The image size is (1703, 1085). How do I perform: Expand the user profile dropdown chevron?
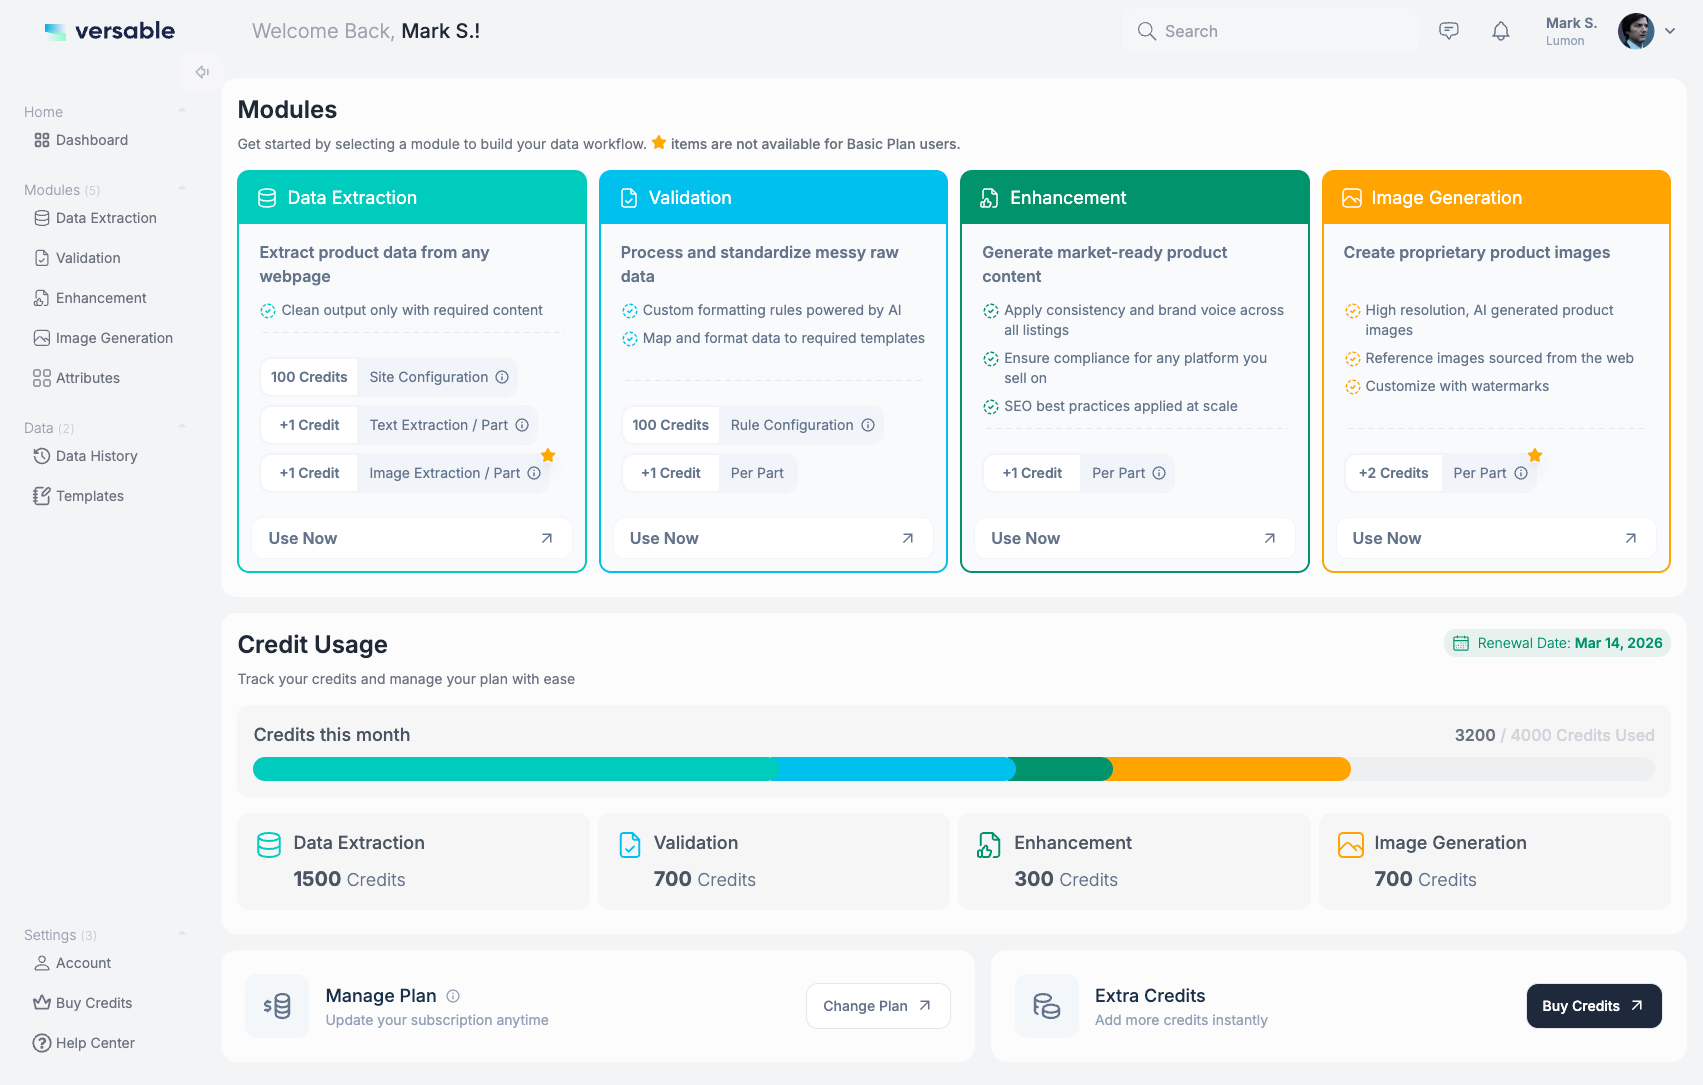[x=1670, y=31]
